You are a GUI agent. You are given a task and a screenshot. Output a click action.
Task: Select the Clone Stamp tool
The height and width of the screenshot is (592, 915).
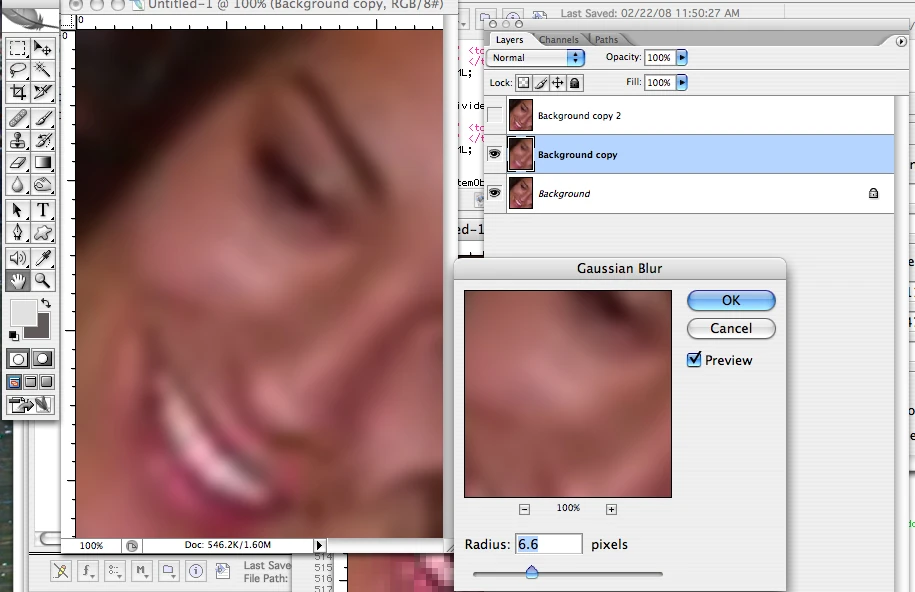coord(18,141)
